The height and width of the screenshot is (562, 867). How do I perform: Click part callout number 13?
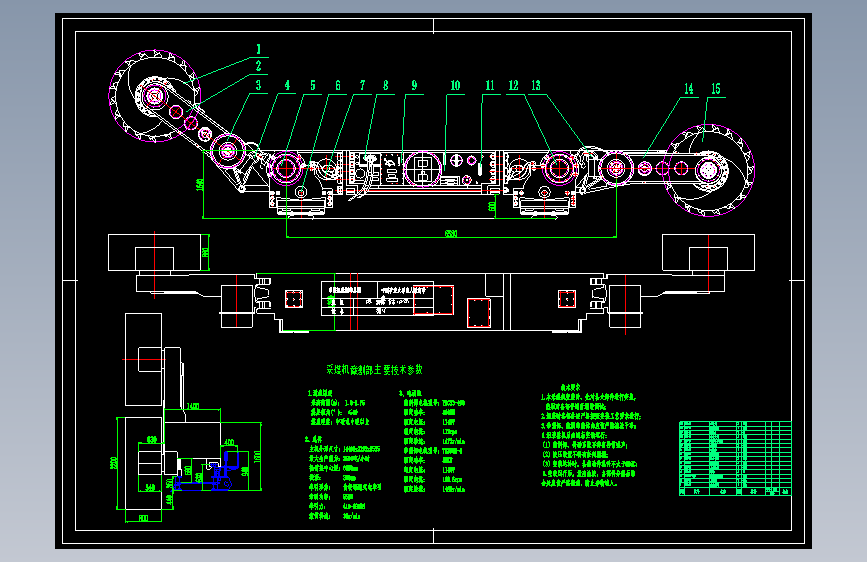536,86
